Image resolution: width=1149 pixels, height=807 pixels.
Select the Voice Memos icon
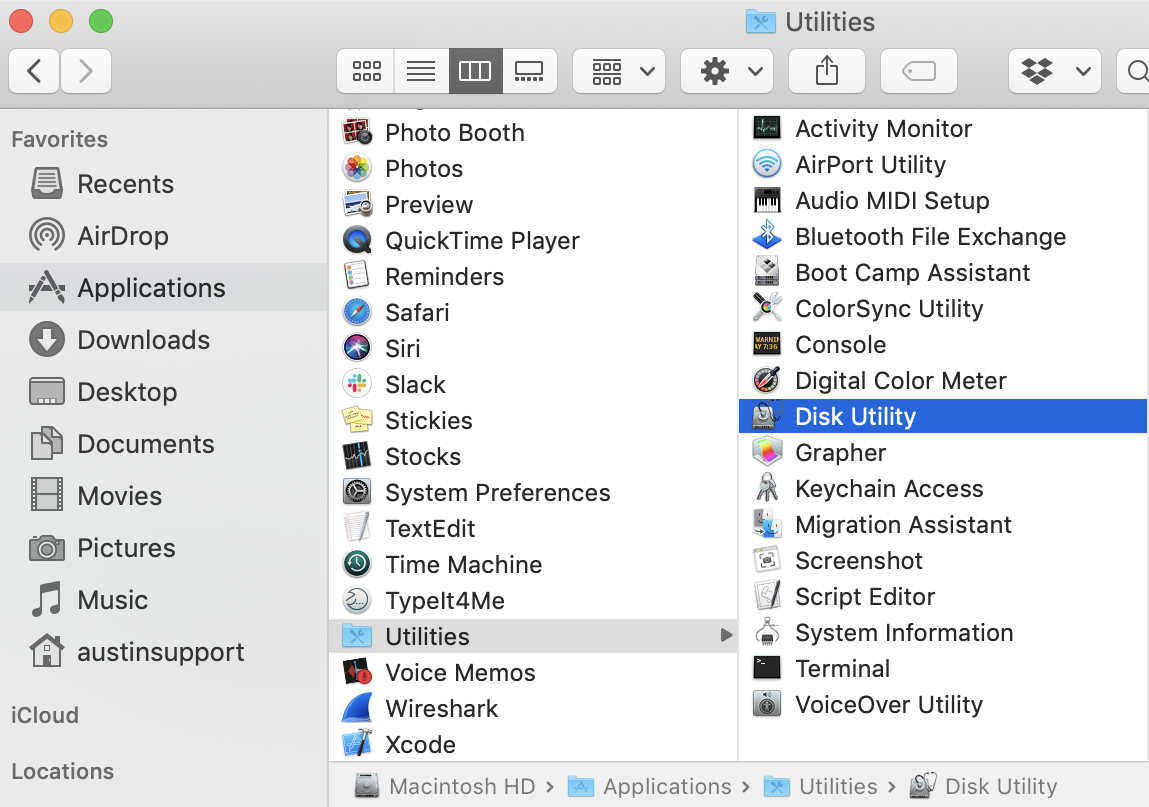(x=357, y=672)
